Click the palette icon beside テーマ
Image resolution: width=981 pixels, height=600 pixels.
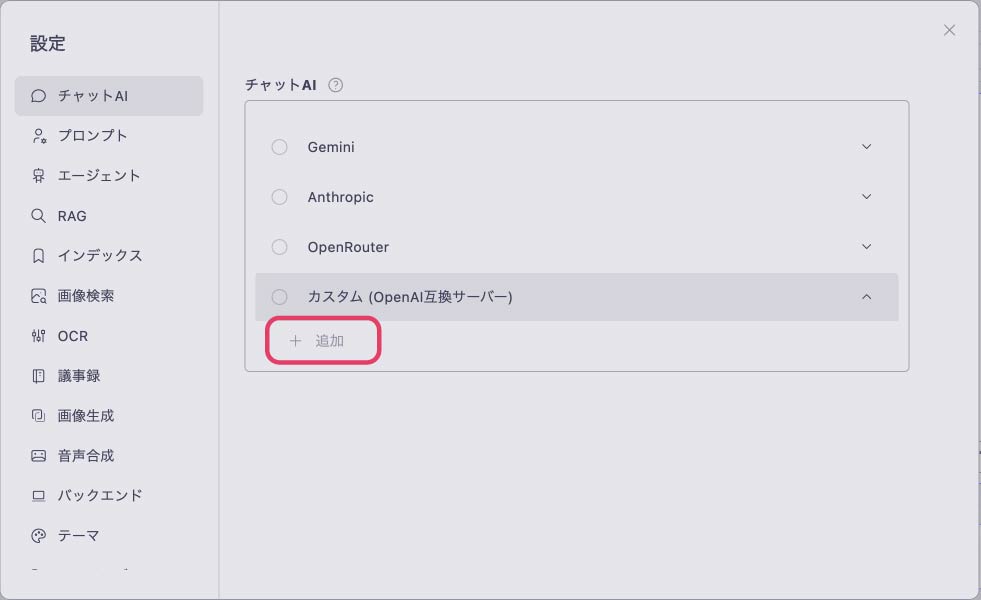click(38, 536)
